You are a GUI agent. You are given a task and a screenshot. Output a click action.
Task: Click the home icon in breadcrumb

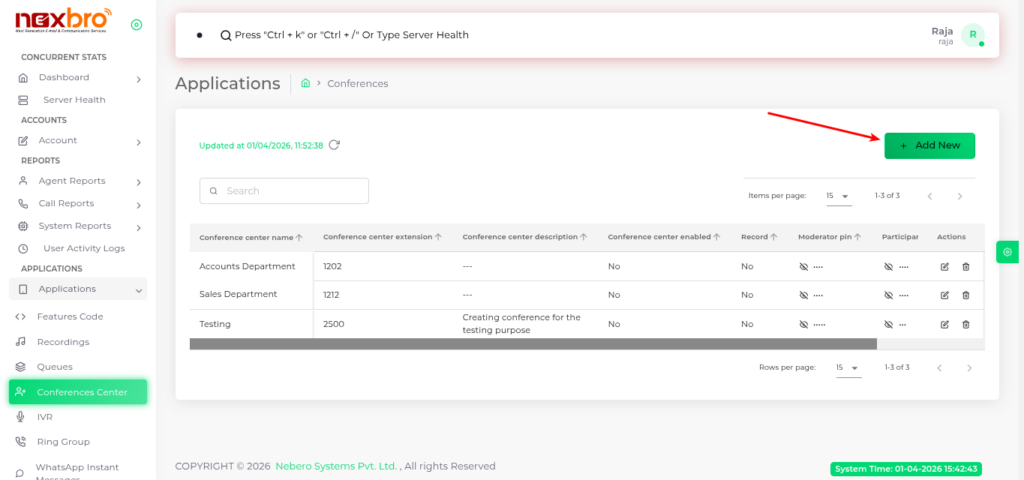[x=305, y=84]
